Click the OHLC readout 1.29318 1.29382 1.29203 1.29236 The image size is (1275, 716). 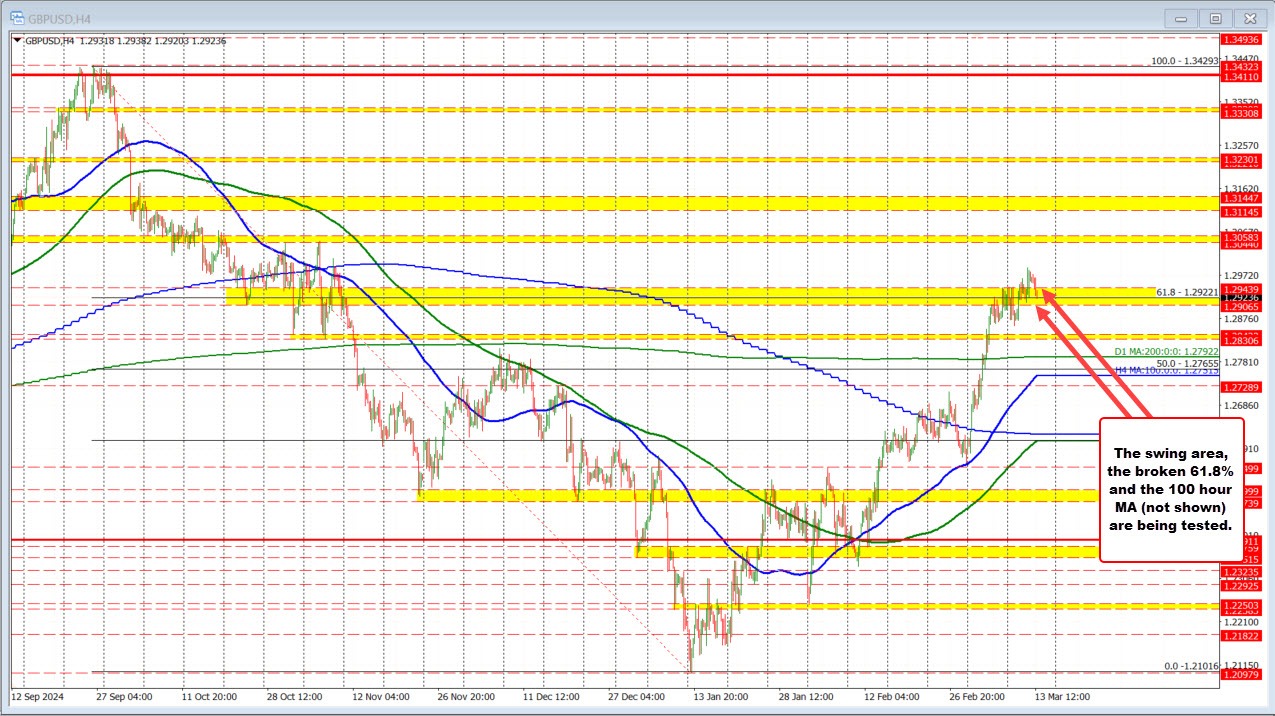point(152,41)
